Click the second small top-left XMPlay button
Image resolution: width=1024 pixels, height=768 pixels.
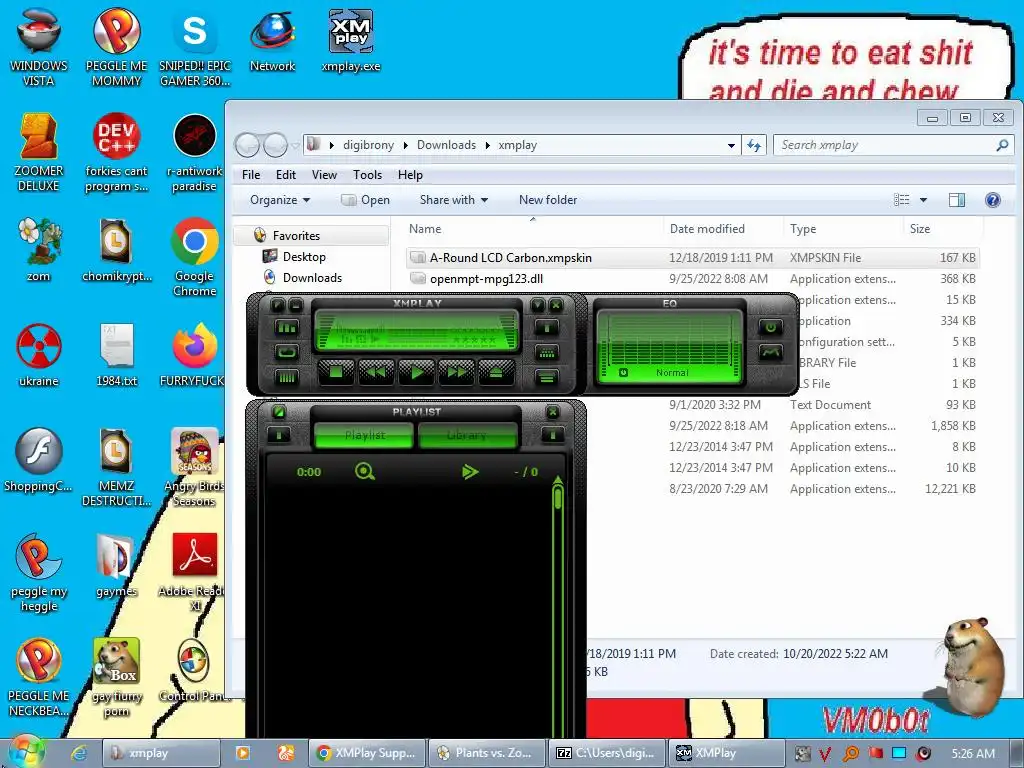click(x=295, y=304)
